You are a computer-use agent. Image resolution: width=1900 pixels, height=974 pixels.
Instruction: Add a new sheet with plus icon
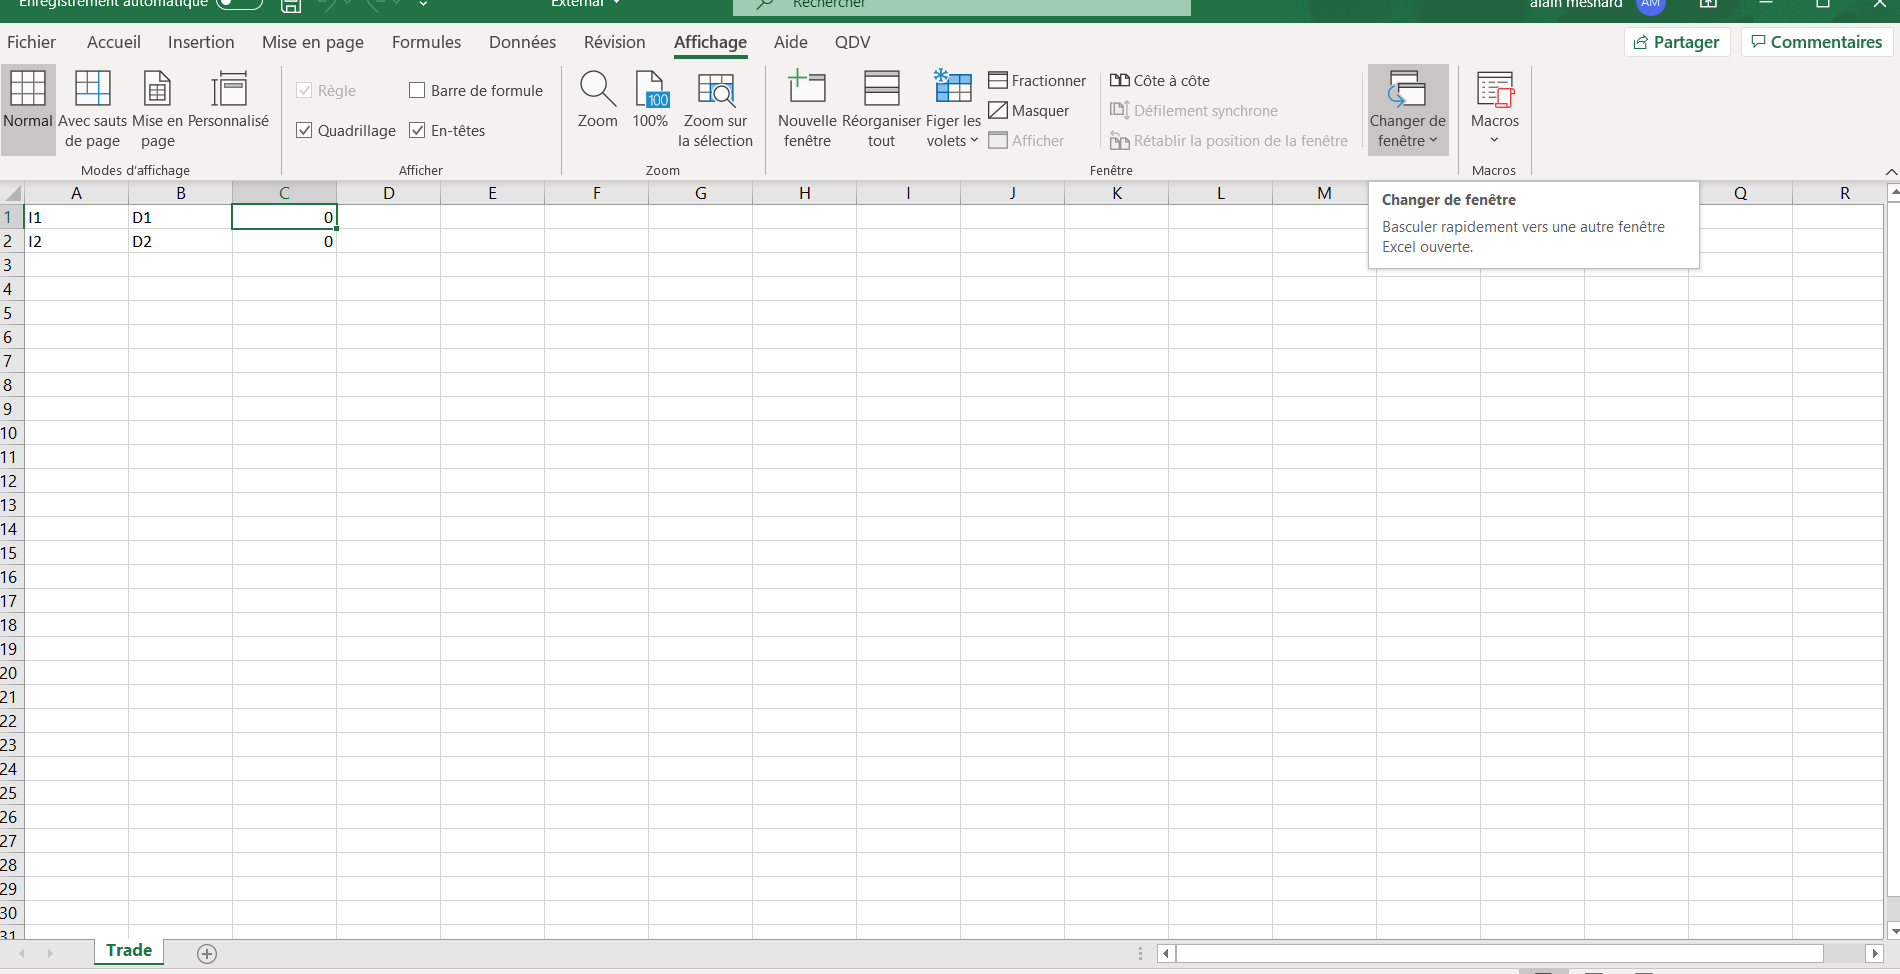tap(207, 954)
